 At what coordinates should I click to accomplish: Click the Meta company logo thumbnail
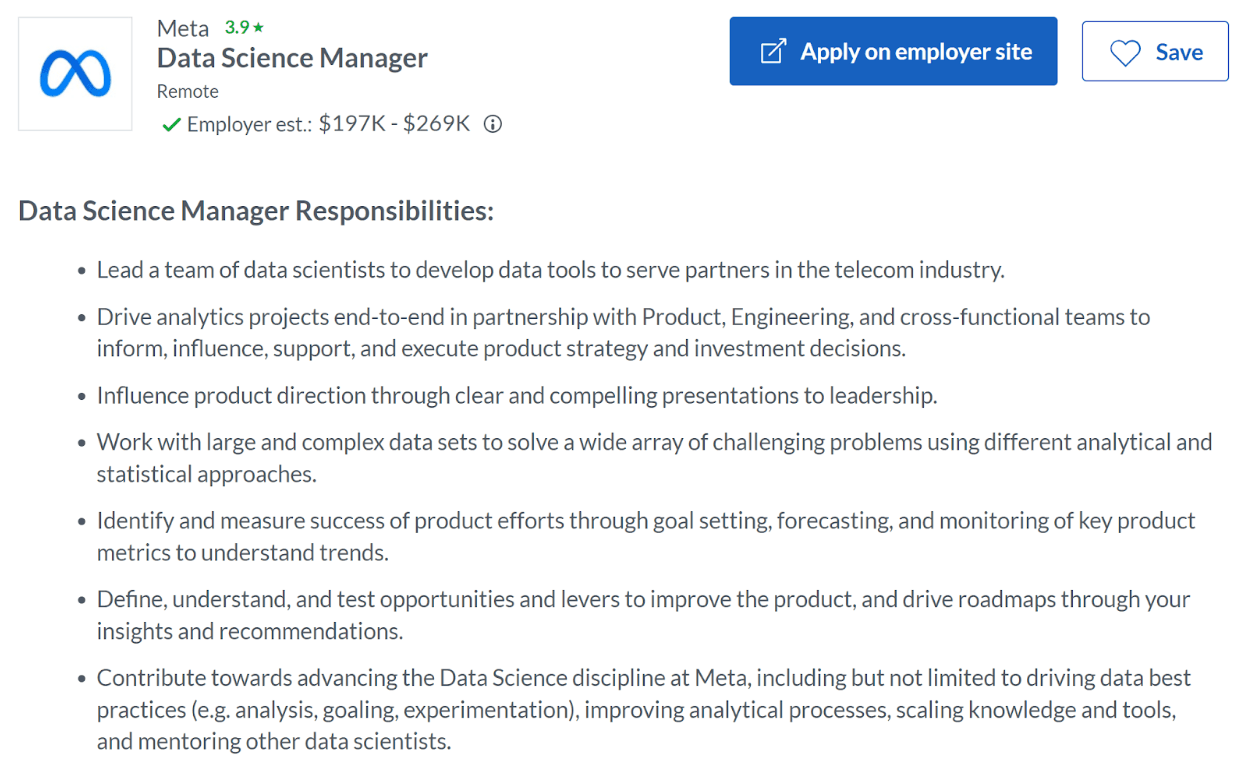[x=74, y=73]
